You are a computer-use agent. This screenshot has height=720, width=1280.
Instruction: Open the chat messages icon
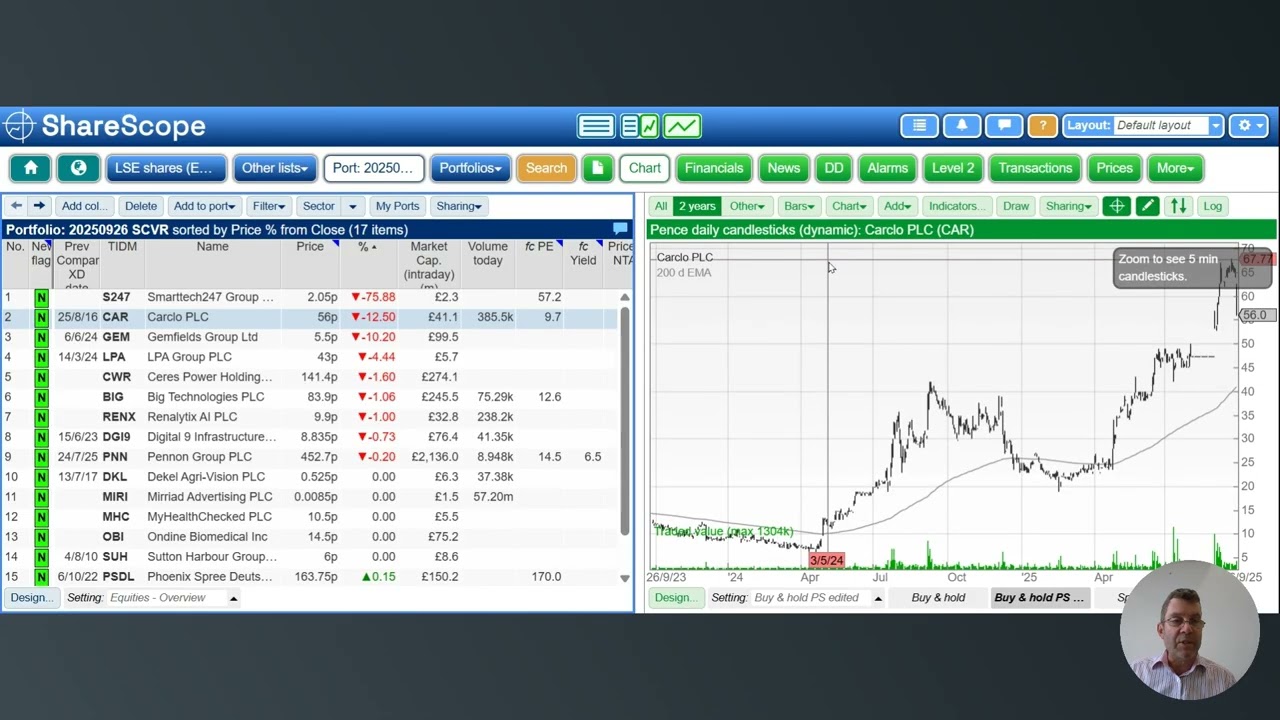(x=1004, y=125)
